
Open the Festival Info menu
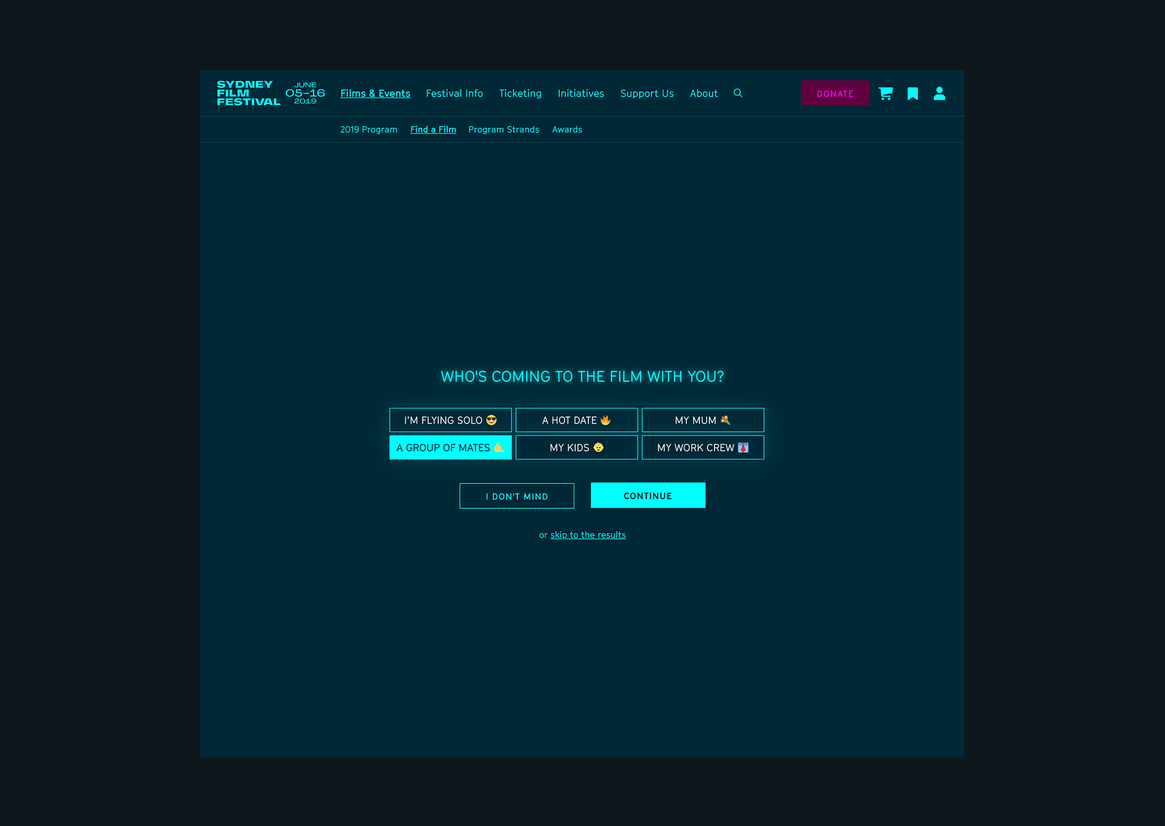pos(454,93)
